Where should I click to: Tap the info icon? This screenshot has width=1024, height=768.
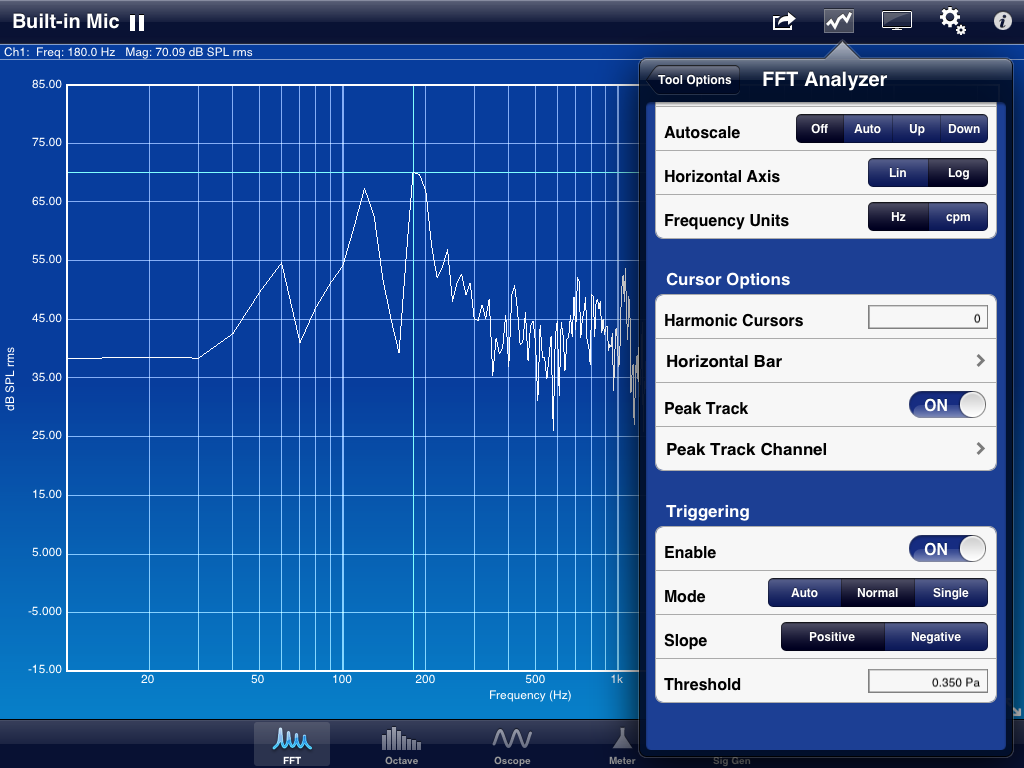point(1002,21)
